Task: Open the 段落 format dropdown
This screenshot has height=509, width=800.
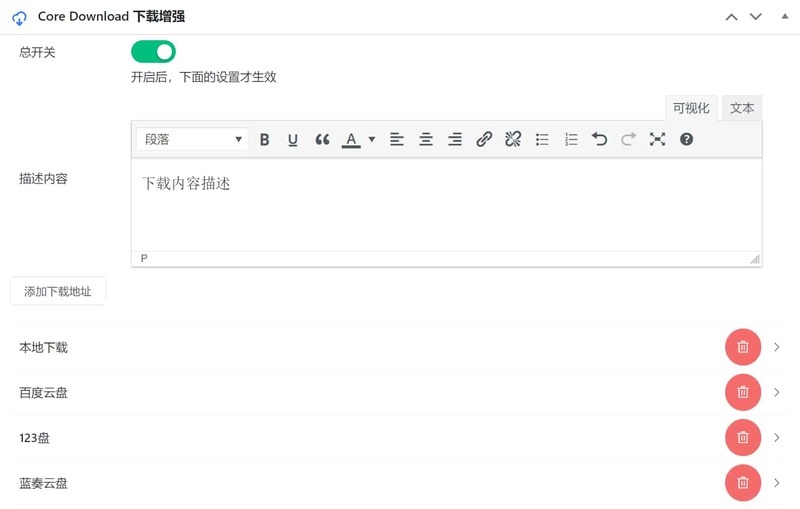Action: (x=192, y=139)
